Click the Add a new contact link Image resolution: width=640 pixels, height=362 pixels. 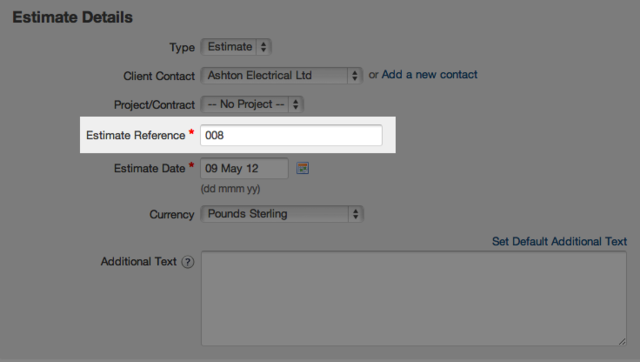429,75
